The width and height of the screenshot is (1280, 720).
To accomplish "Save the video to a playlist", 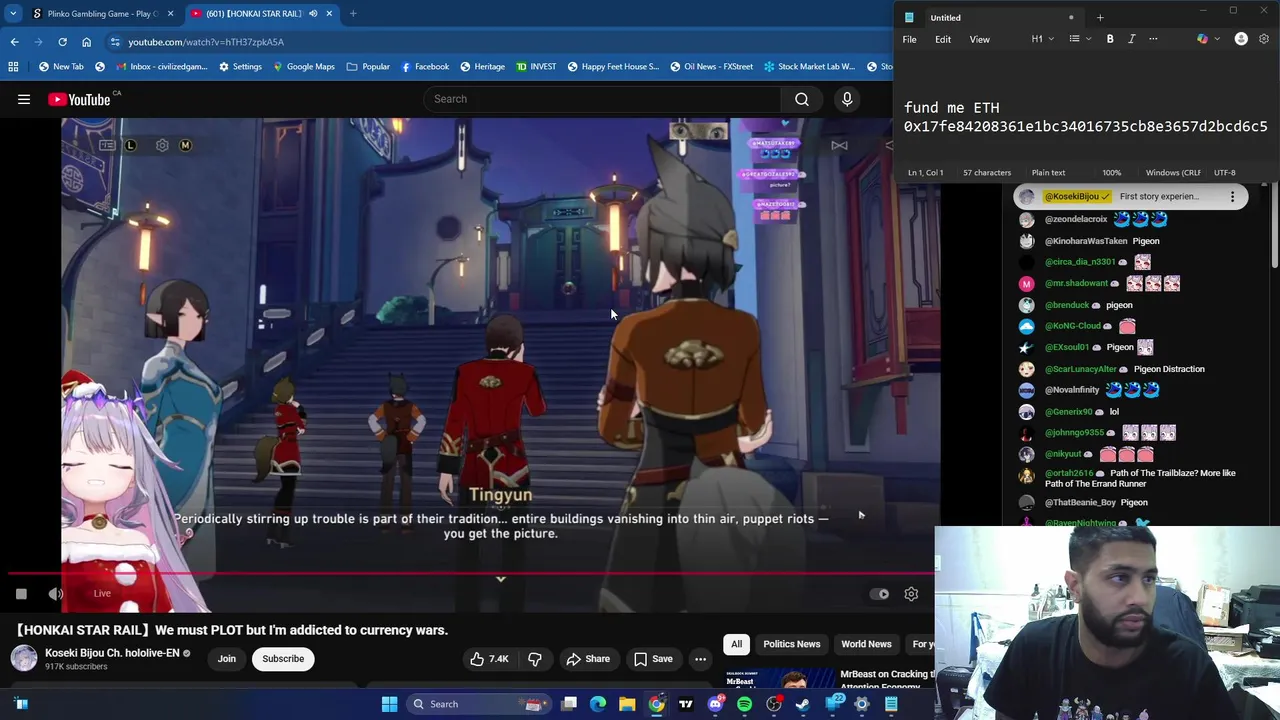I will click(653, 659).
